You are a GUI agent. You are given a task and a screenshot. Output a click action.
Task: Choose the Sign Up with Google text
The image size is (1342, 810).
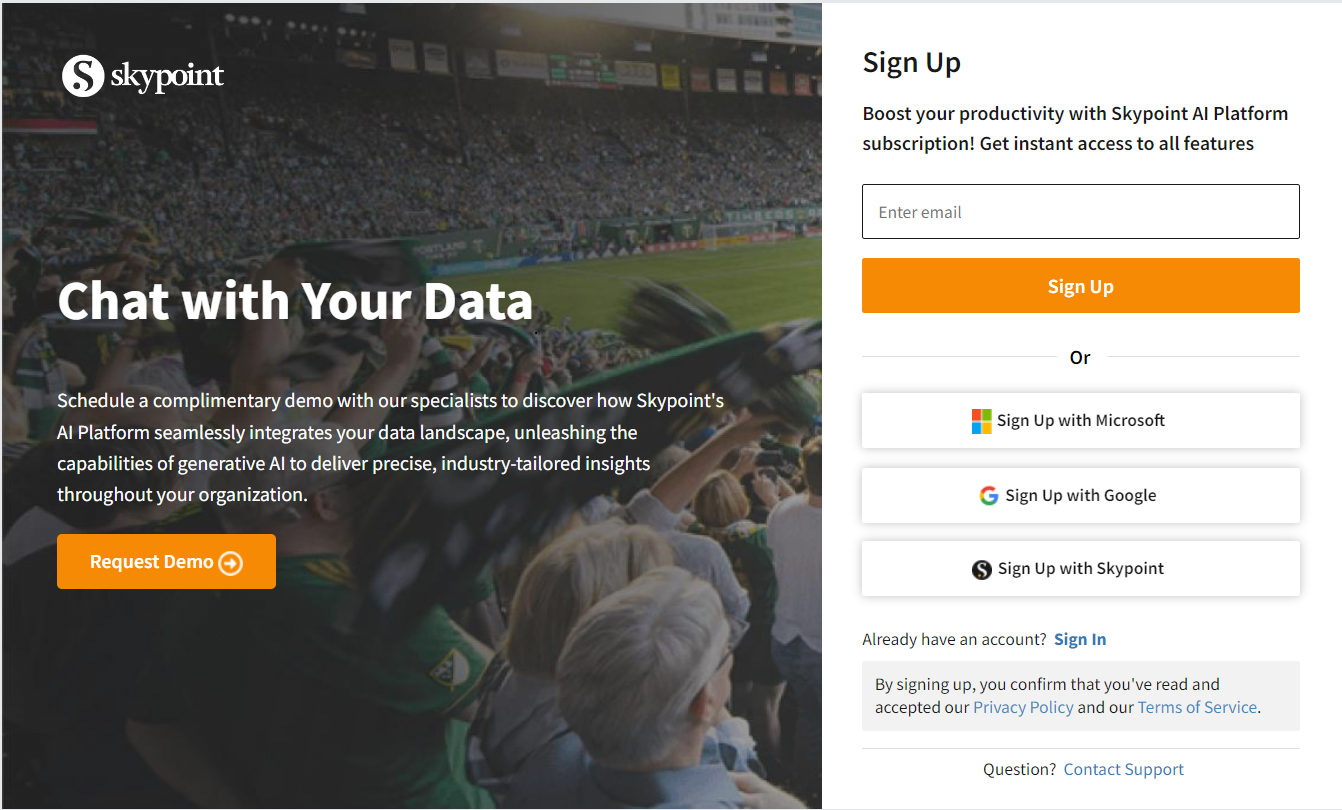click(x=1081, y=496)
